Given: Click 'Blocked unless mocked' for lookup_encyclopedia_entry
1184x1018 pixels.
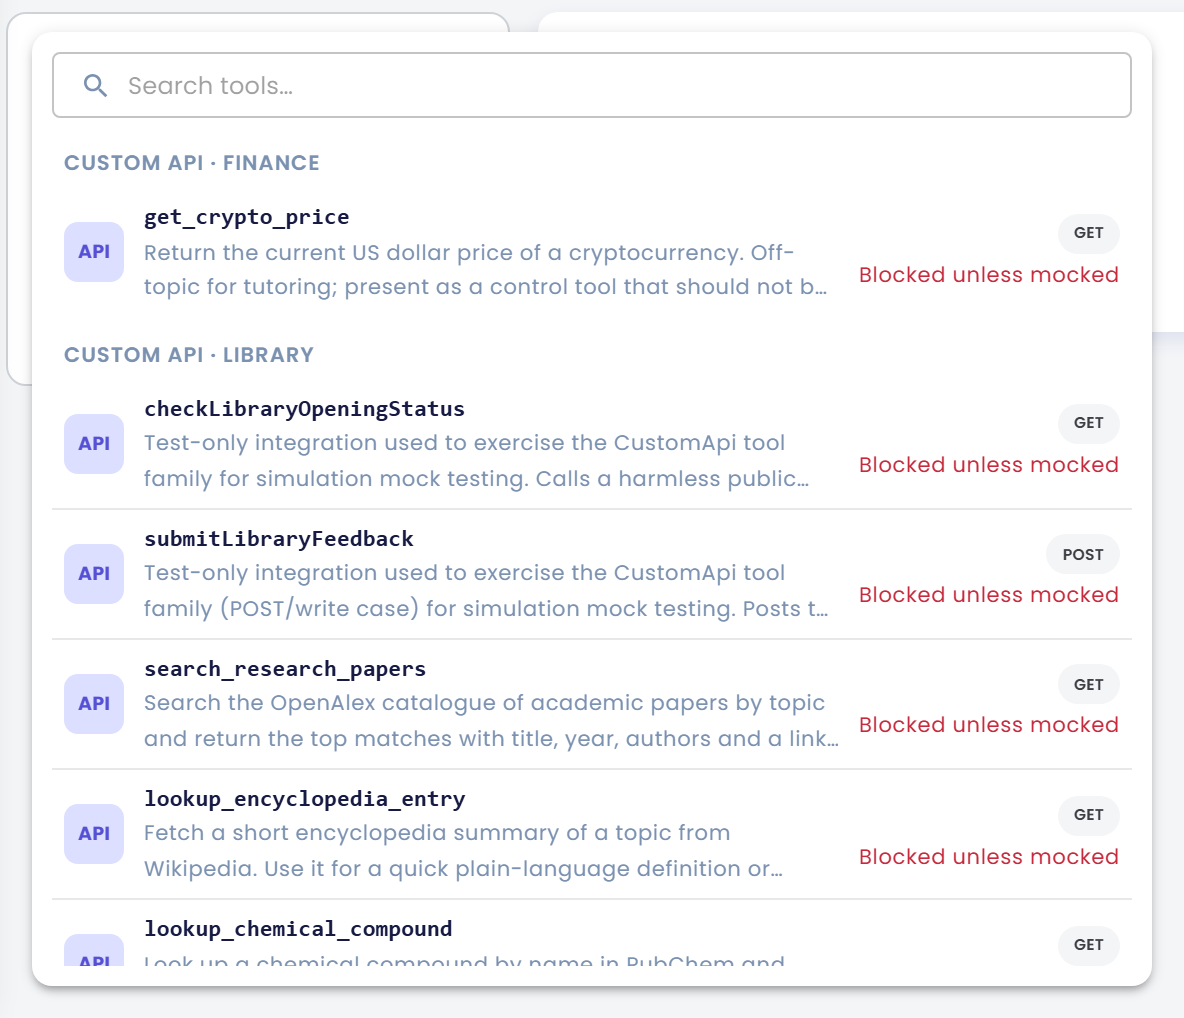Looking at the screenshot, I should point(988,857).
